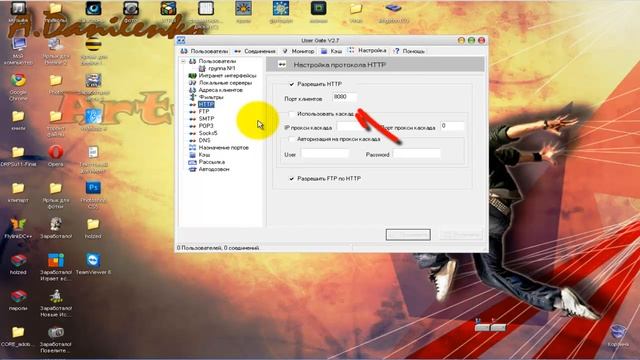Click the Интернет интерфейсы tree icon

pos(193,76)
